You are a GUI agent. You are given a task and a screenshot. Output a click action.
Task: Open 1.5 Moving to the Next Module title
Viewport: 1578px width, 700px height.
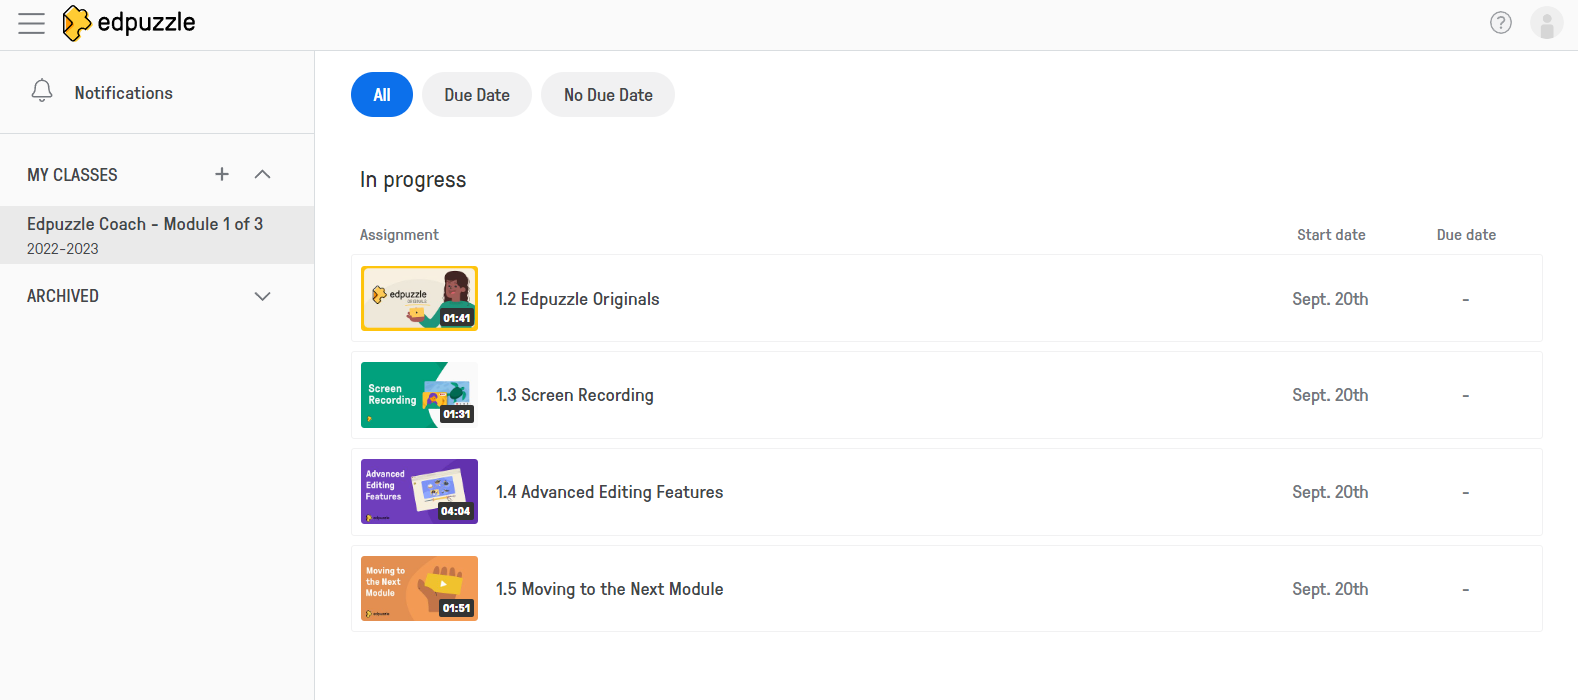[610, 589]
